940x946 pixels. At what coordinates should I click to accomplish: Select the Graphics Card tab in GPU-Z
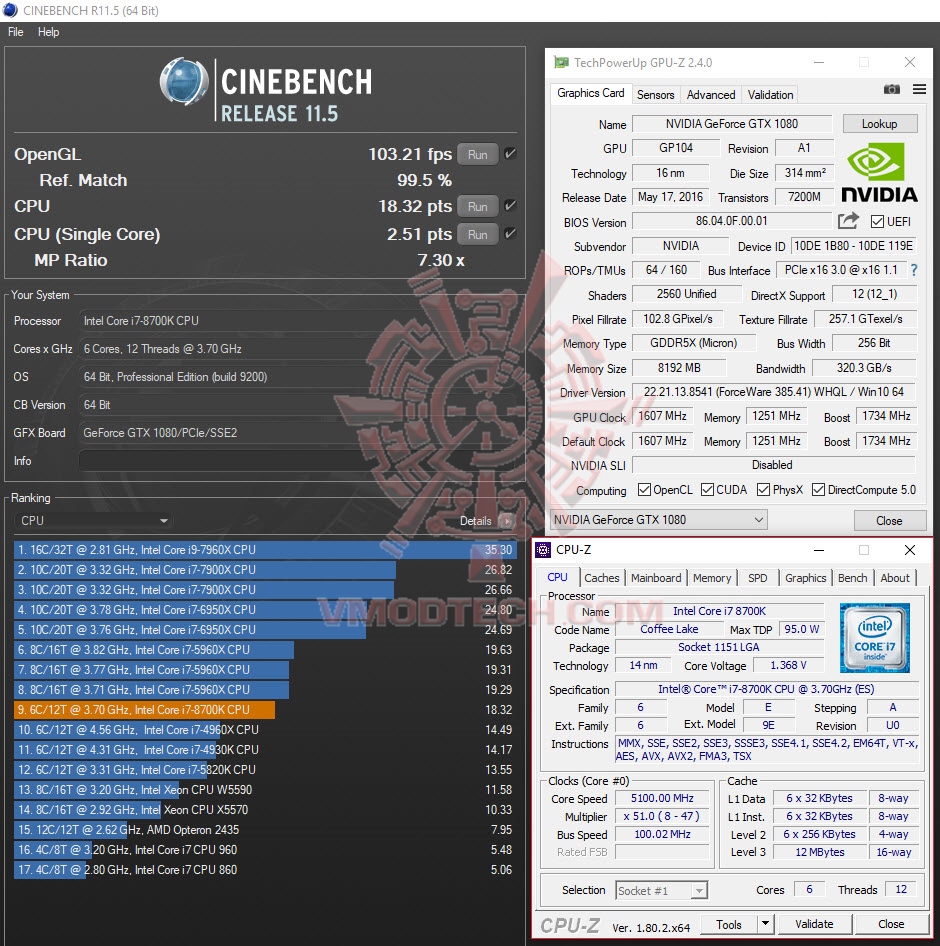[591, 93]
